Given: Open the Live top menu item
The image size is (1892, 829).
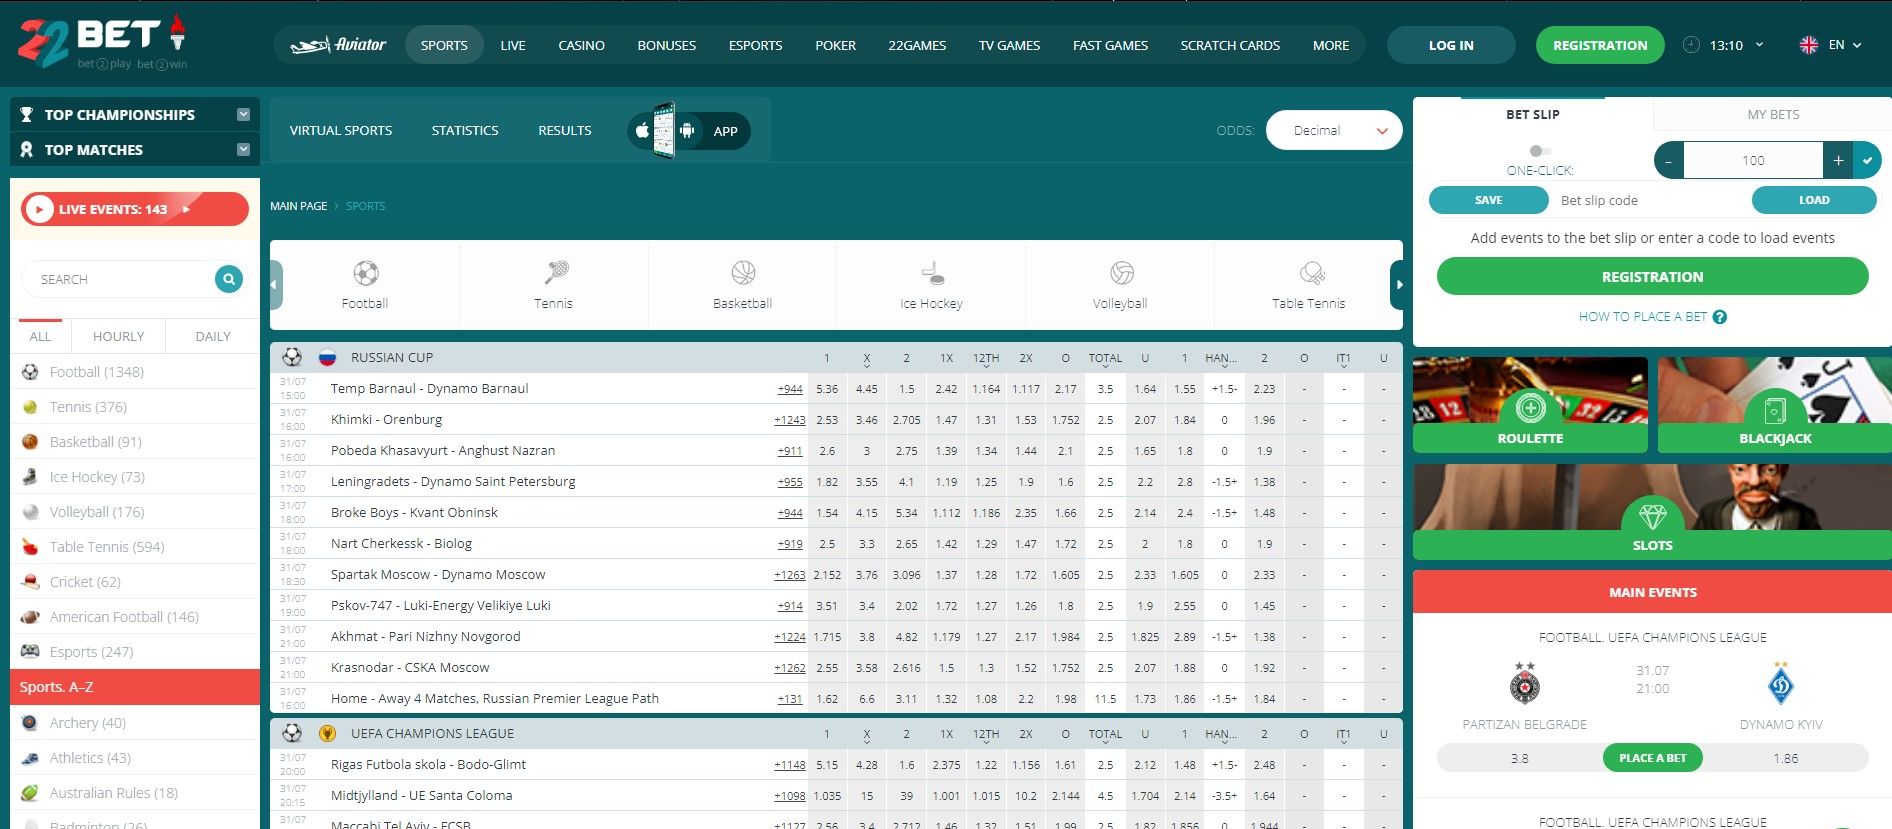Looking at the screenshot, I should [513, 45].
